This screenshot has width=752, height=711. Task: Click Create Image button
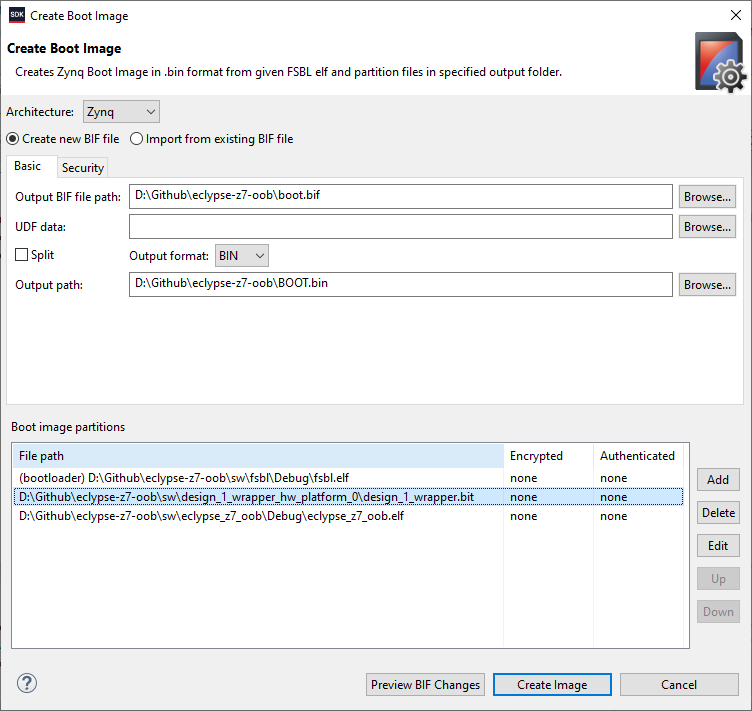552,685
